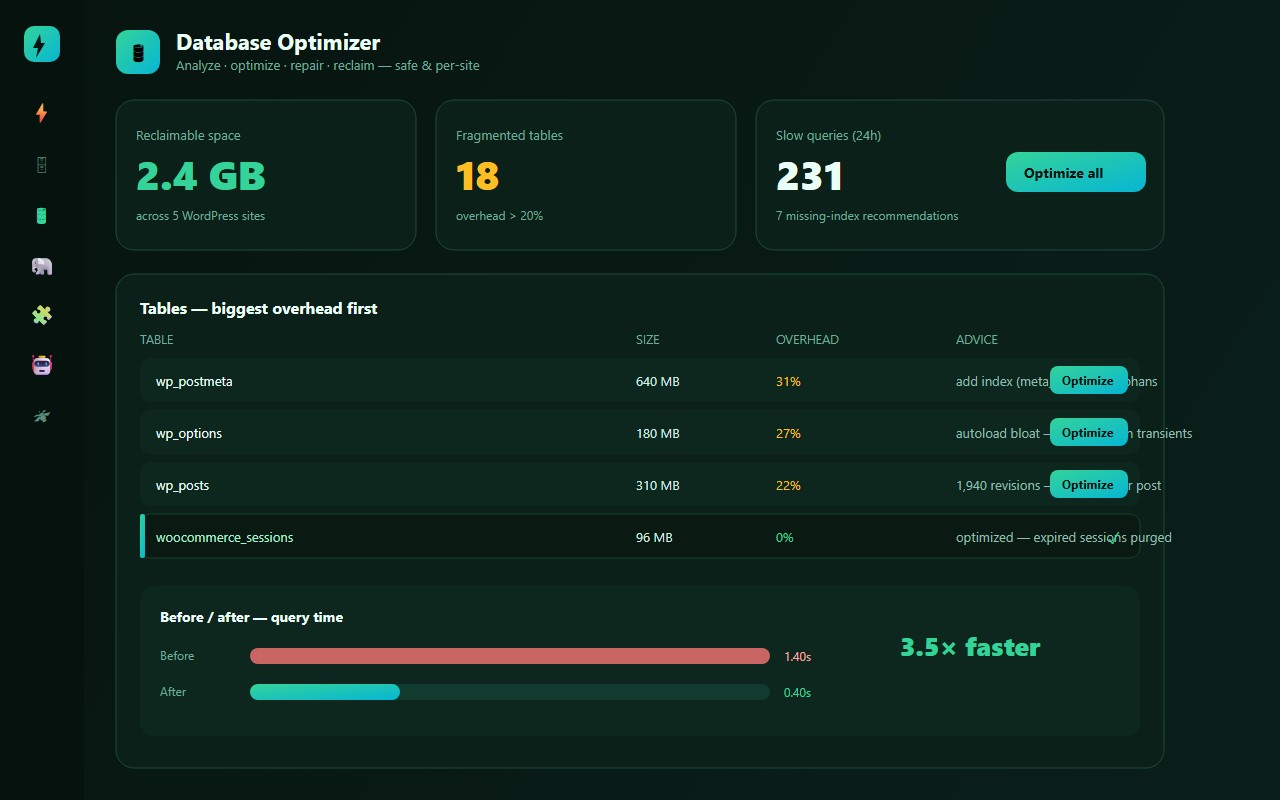1280x800 pixels.
Task: Click the teal After query time bar
Action: [x=325, y=692]
